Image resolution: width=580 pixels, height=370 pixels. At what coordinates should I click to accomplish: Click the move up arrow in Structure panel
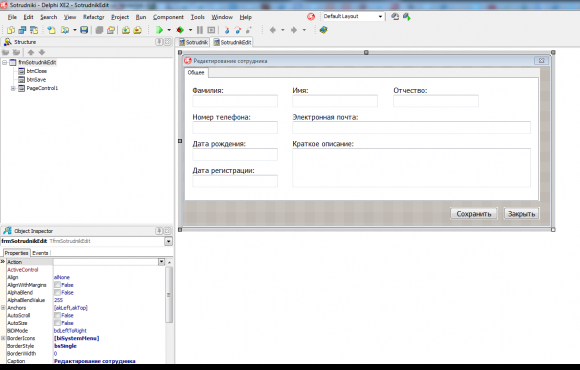31,53
